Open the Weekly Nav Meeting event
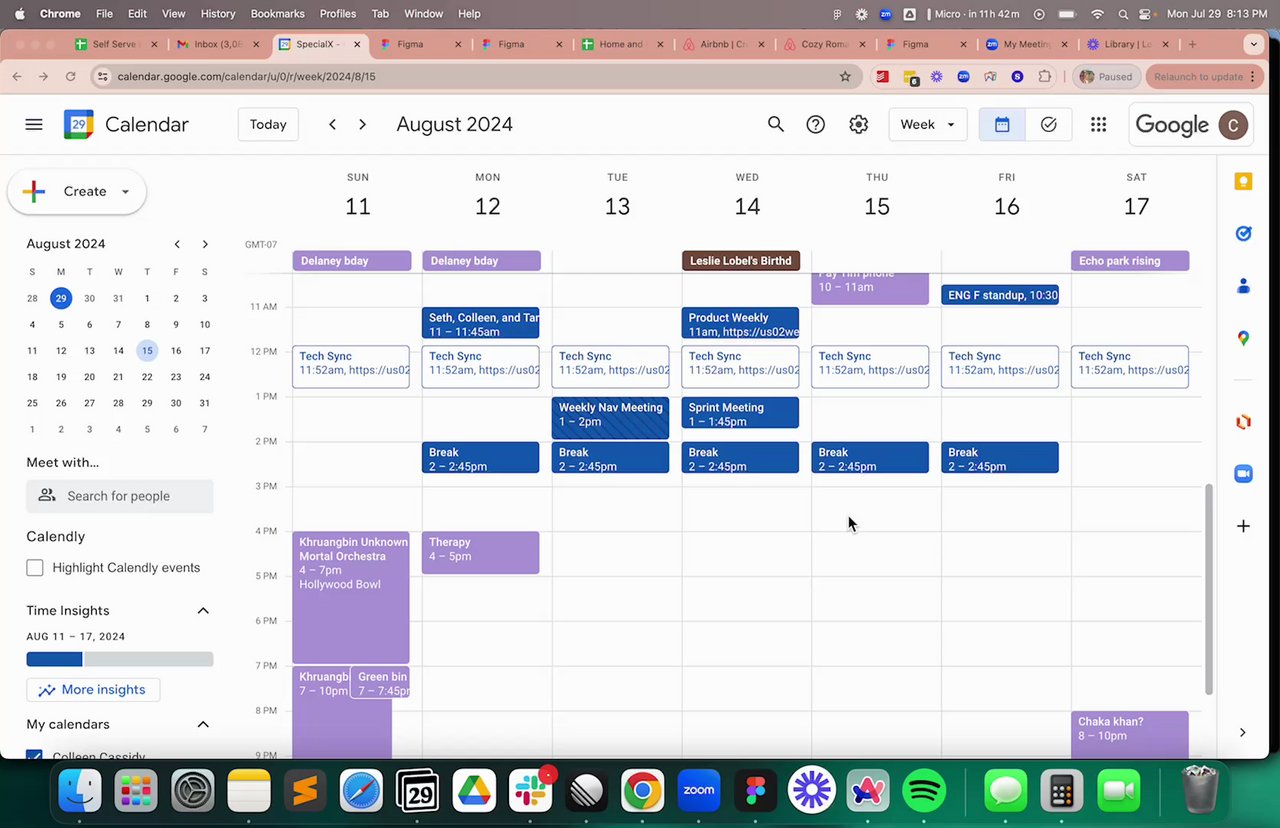This screenshot has width=1280, height=828. pos(610,417)
